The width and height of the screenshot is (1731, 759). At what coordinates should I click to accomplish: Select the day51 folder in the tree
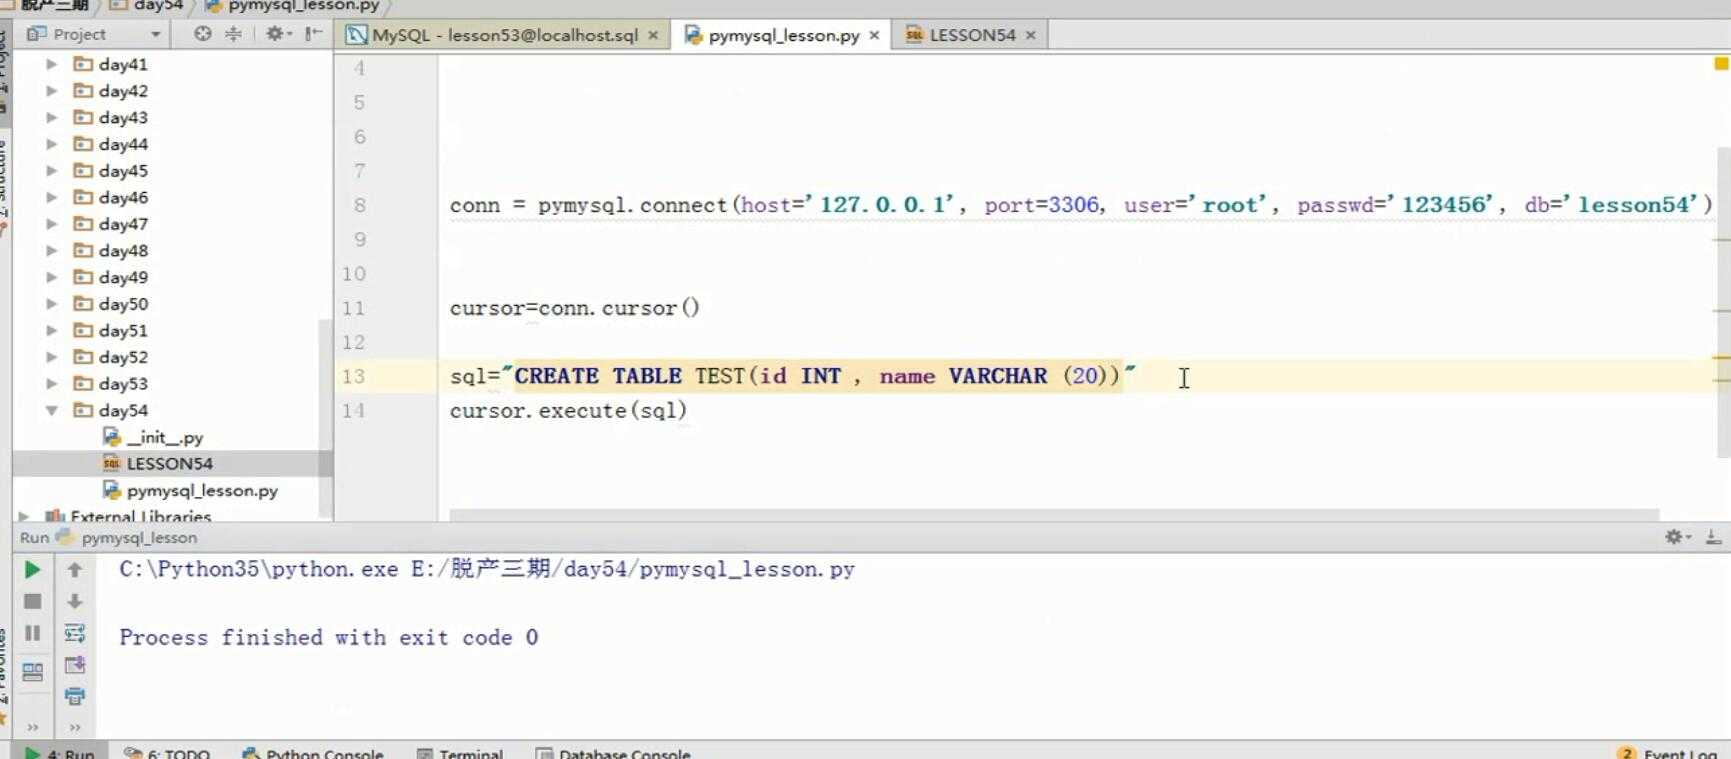click(x=123, y=330)
